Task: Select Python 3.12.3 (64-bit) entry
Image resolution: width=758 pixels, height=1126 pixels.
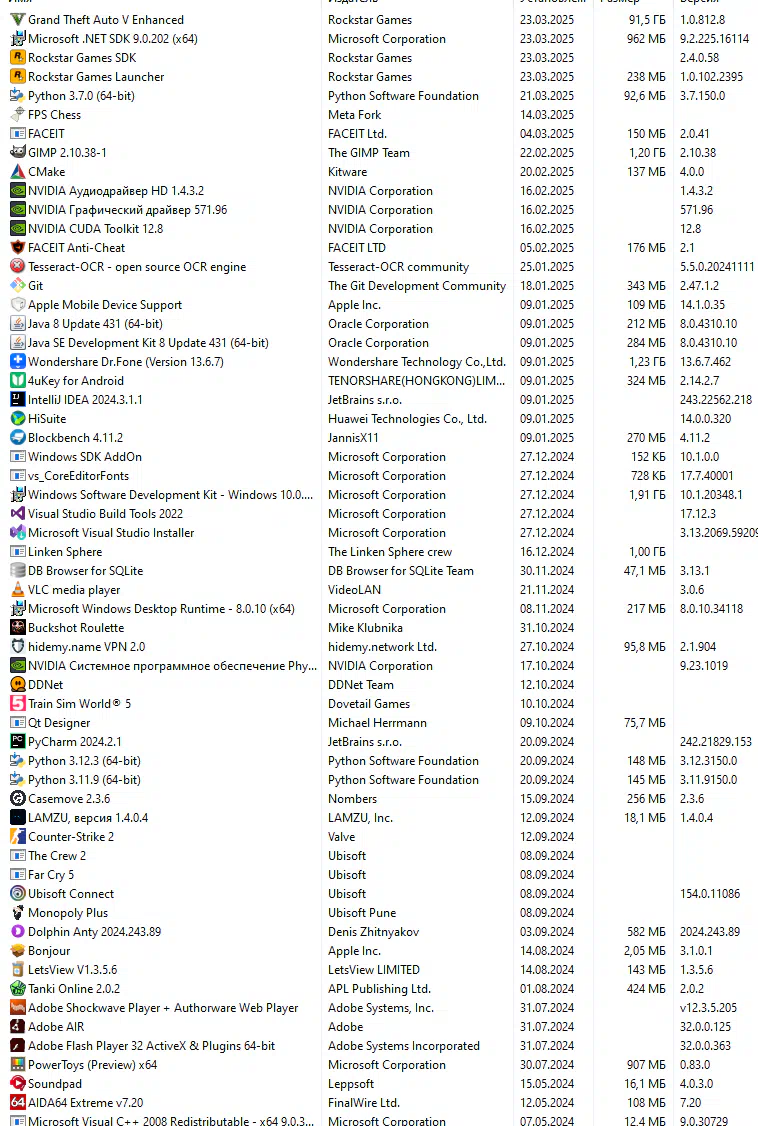Action: click(84, 761)
